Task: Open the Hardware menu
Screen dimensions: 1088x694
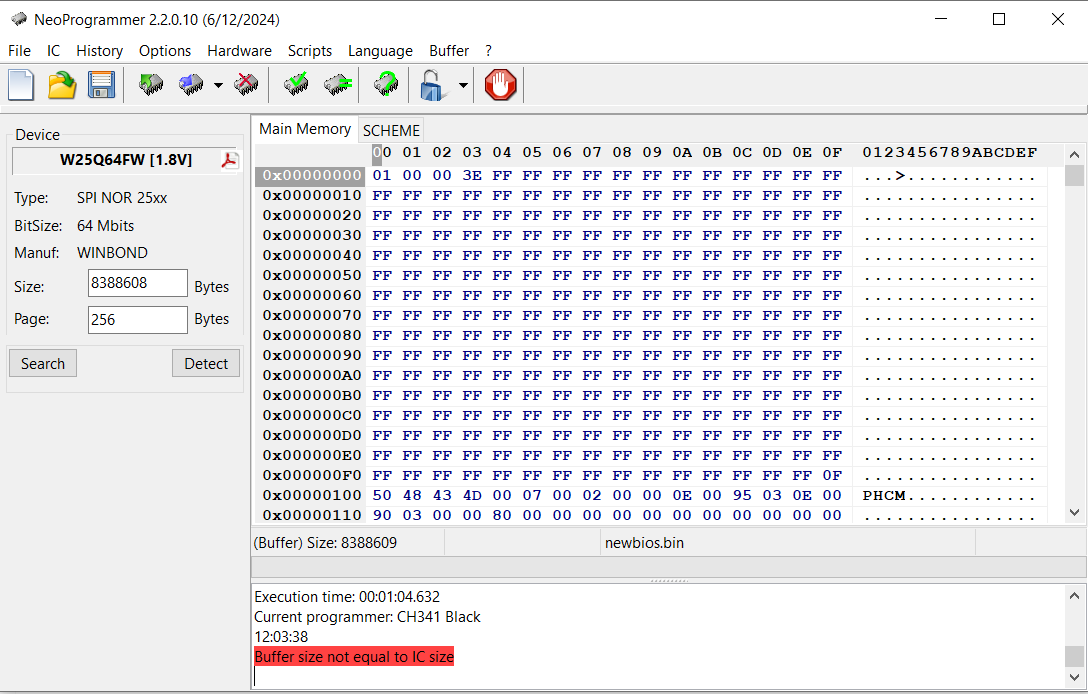Action: [239, 51]
